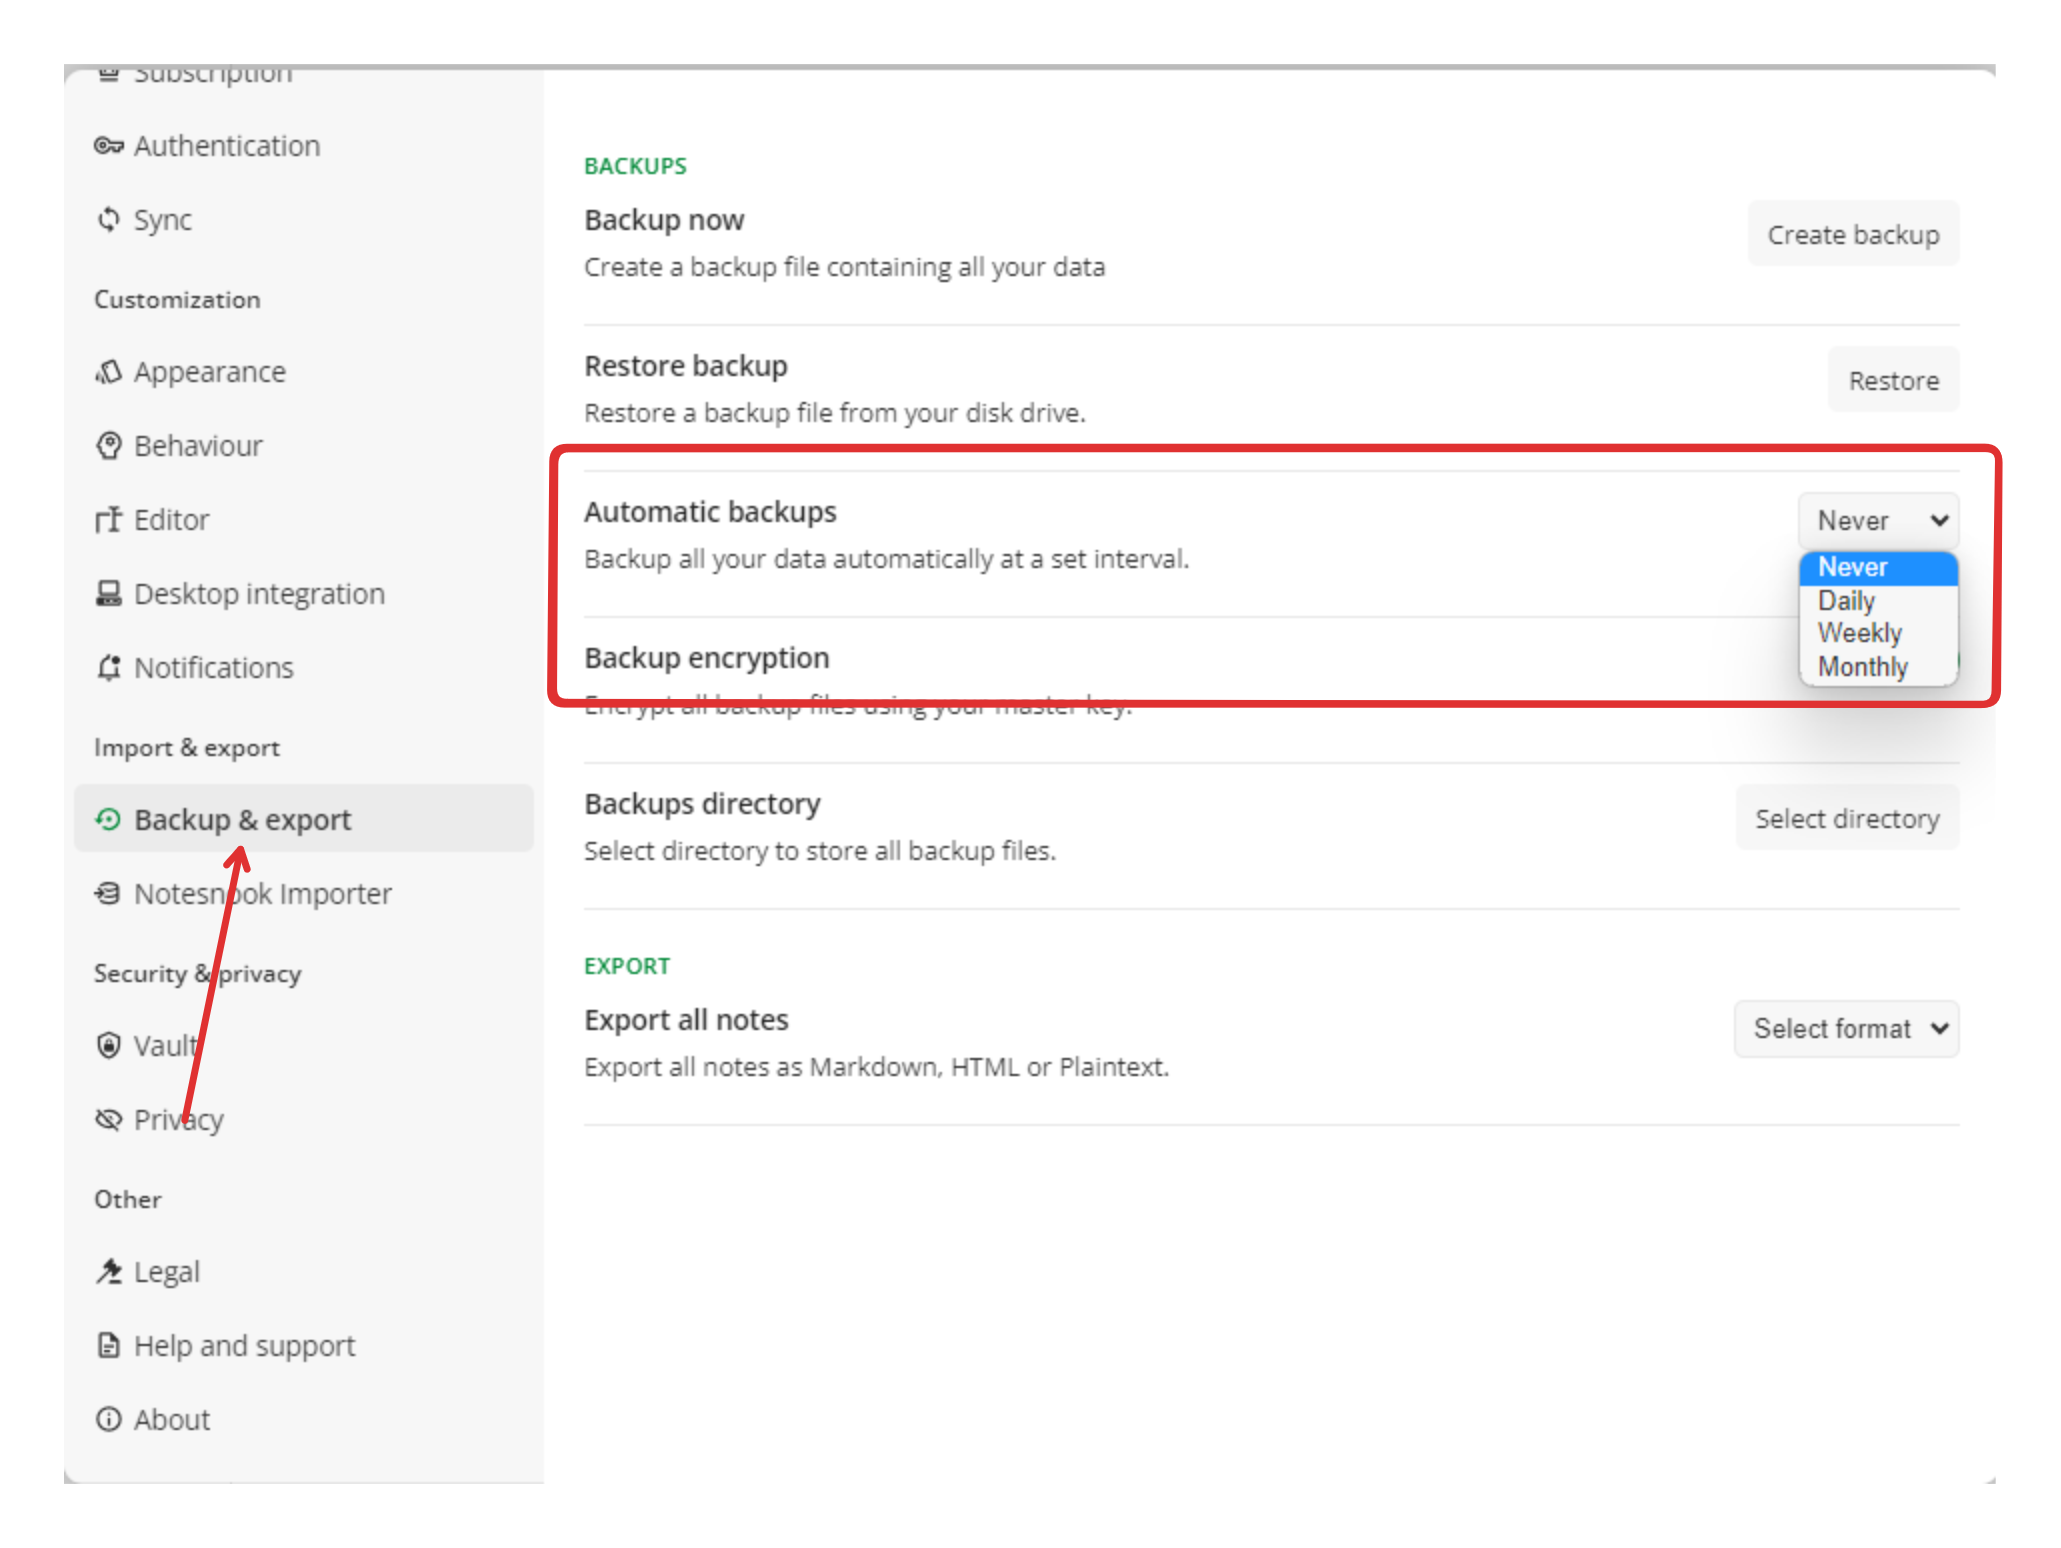Choose Daily from the backup interval list
Viewport: 2061px width, 1548px height.
[x=1846, y=601]
